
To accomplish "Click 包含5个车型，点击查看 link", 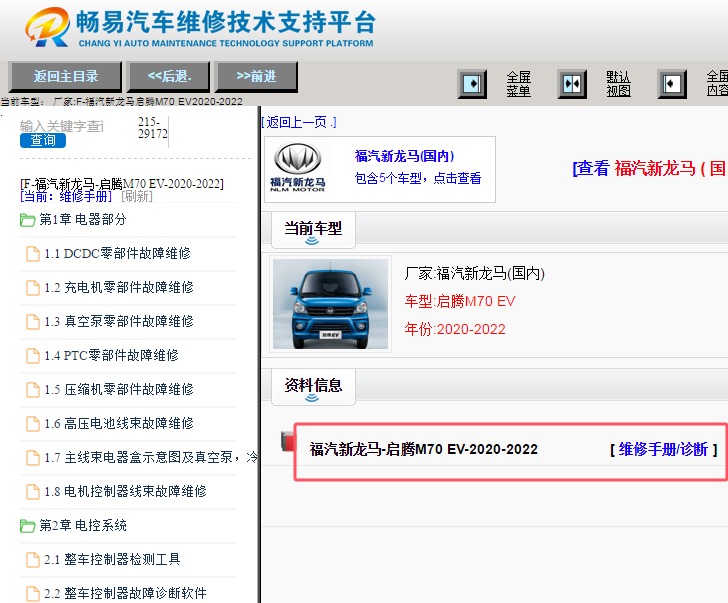I will tap(418, 178).
